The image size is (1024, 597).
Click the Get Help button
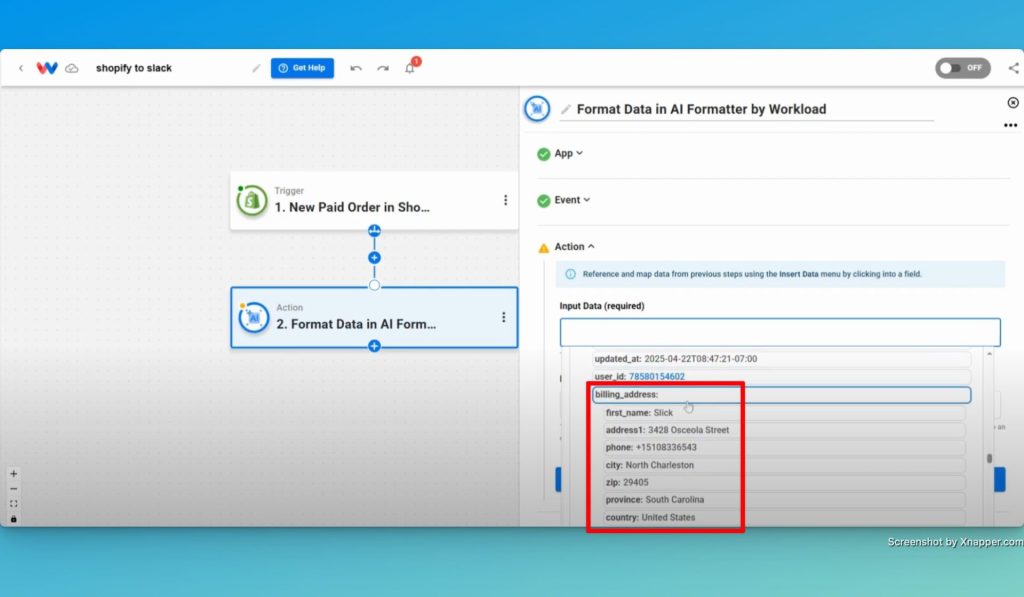coord(302,68)
